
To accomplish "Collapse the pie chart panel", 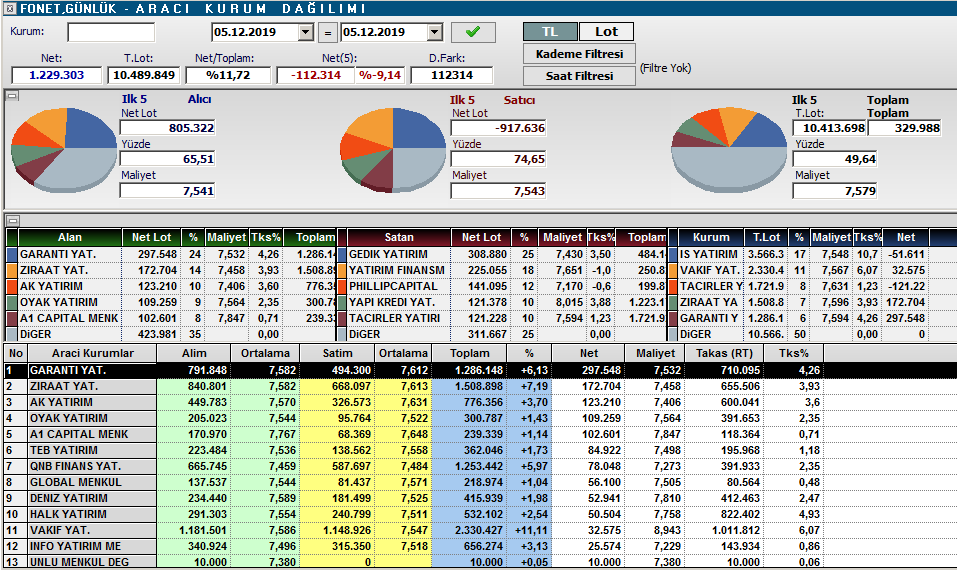I will 12,96.
